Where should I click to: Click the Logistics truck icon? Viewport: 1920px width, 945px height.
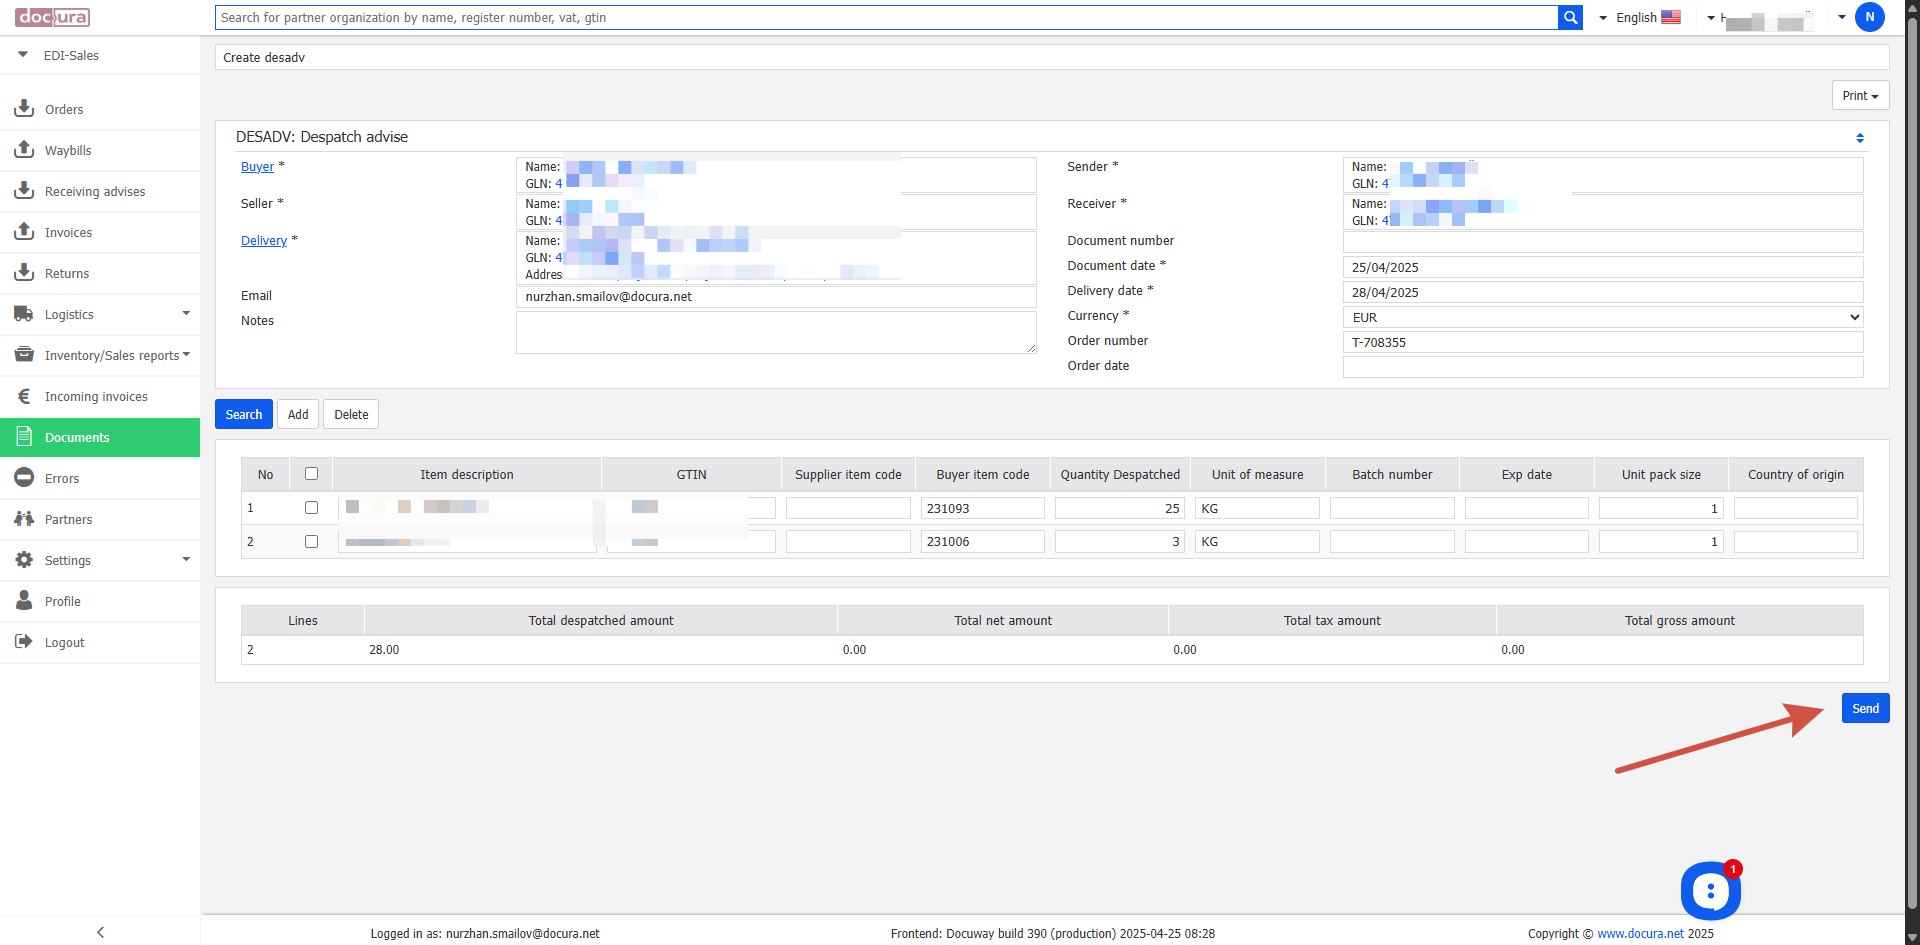[24, 313]
